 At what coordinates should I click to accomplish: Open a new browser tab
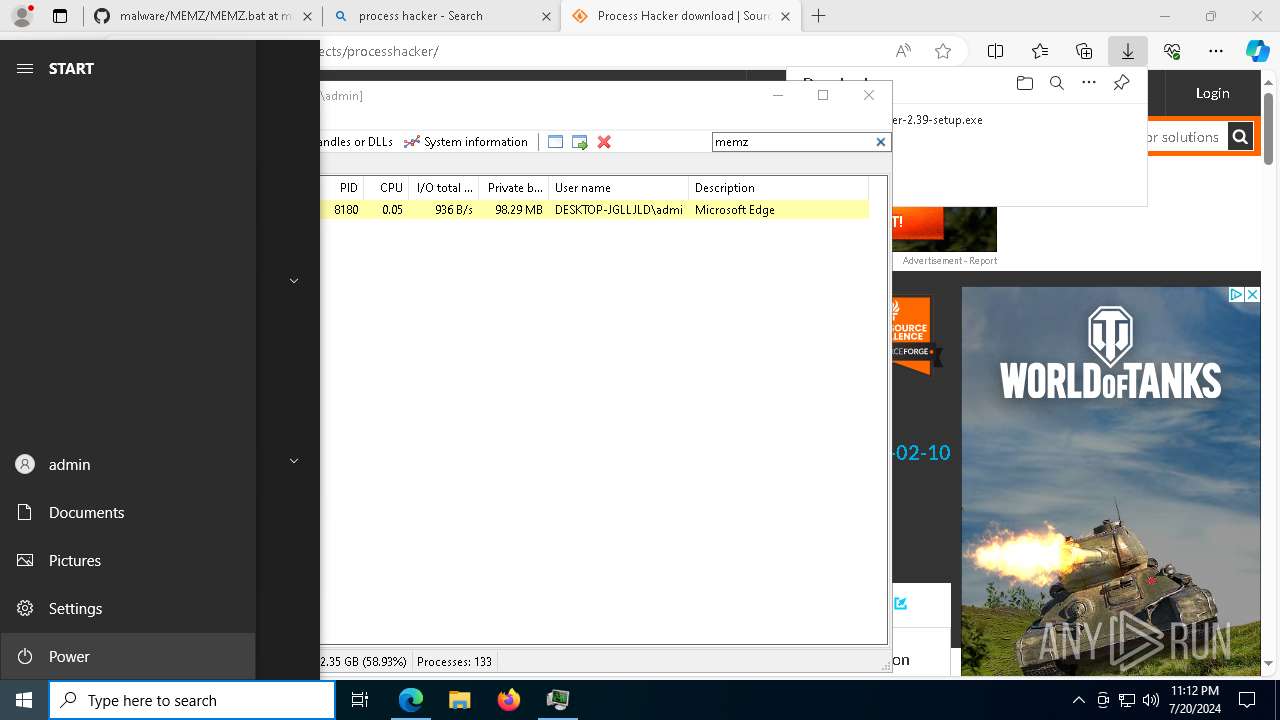818,16
